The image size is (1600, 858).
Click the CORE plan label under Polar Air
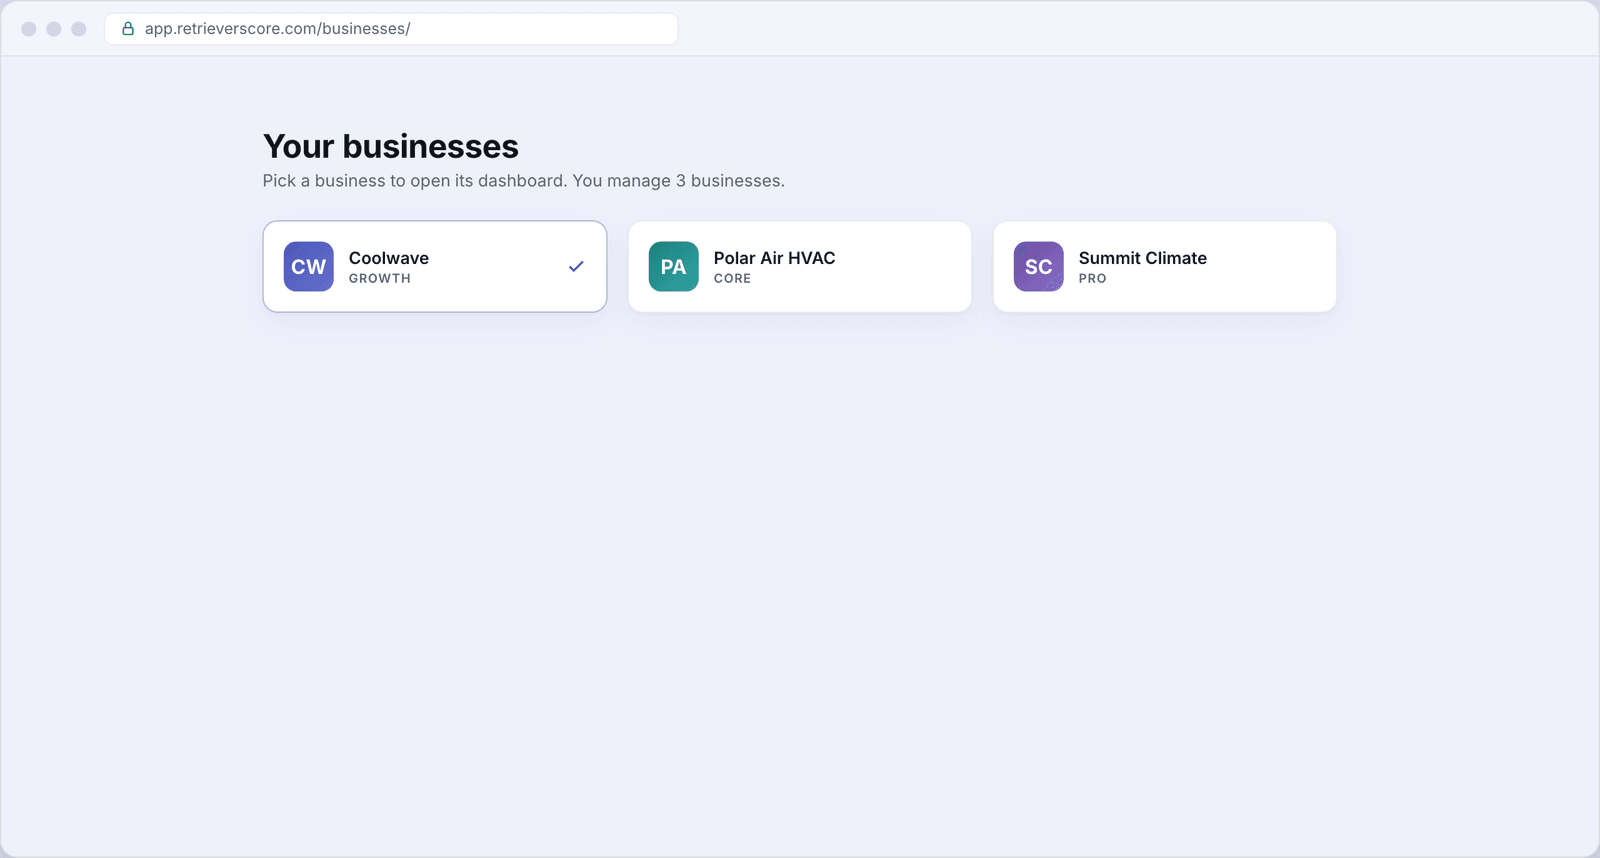[x=732, y=279]
